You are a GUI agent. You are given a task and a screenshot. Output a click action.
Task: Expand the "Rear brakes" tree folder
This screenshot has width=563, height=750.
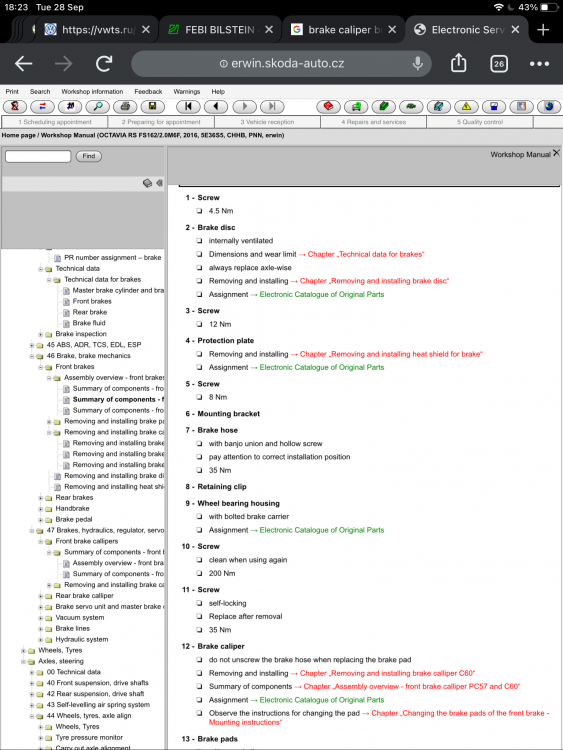(41, 498)
